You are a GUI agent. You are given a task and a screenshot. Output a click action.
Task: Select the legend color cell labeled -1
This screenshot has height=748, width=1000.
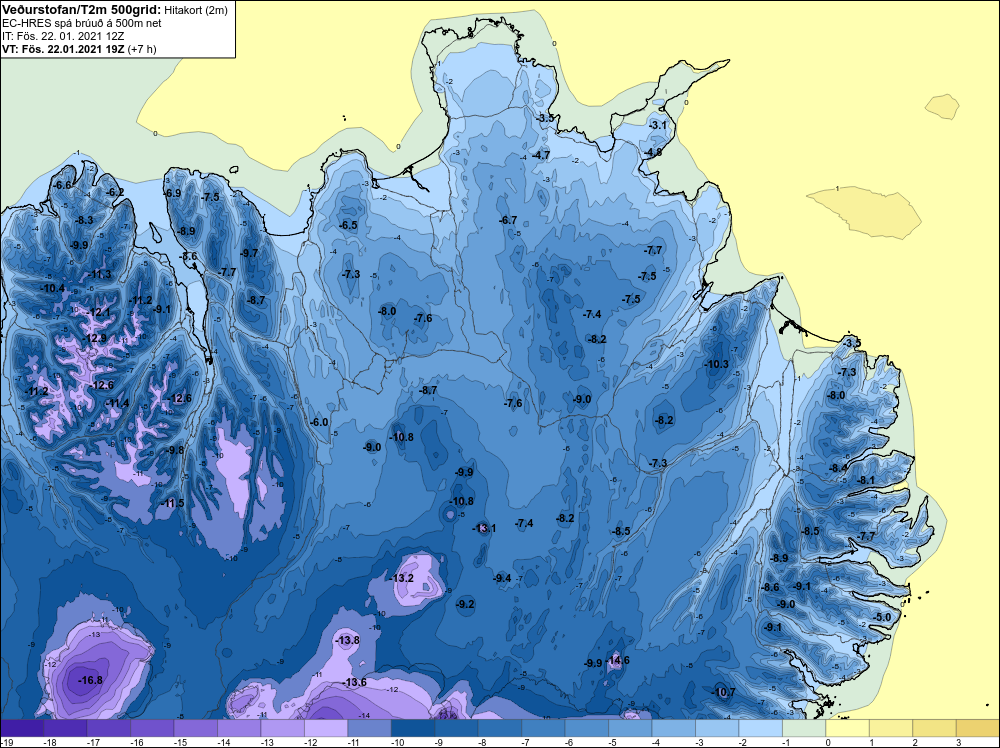(x=804, y=728)
